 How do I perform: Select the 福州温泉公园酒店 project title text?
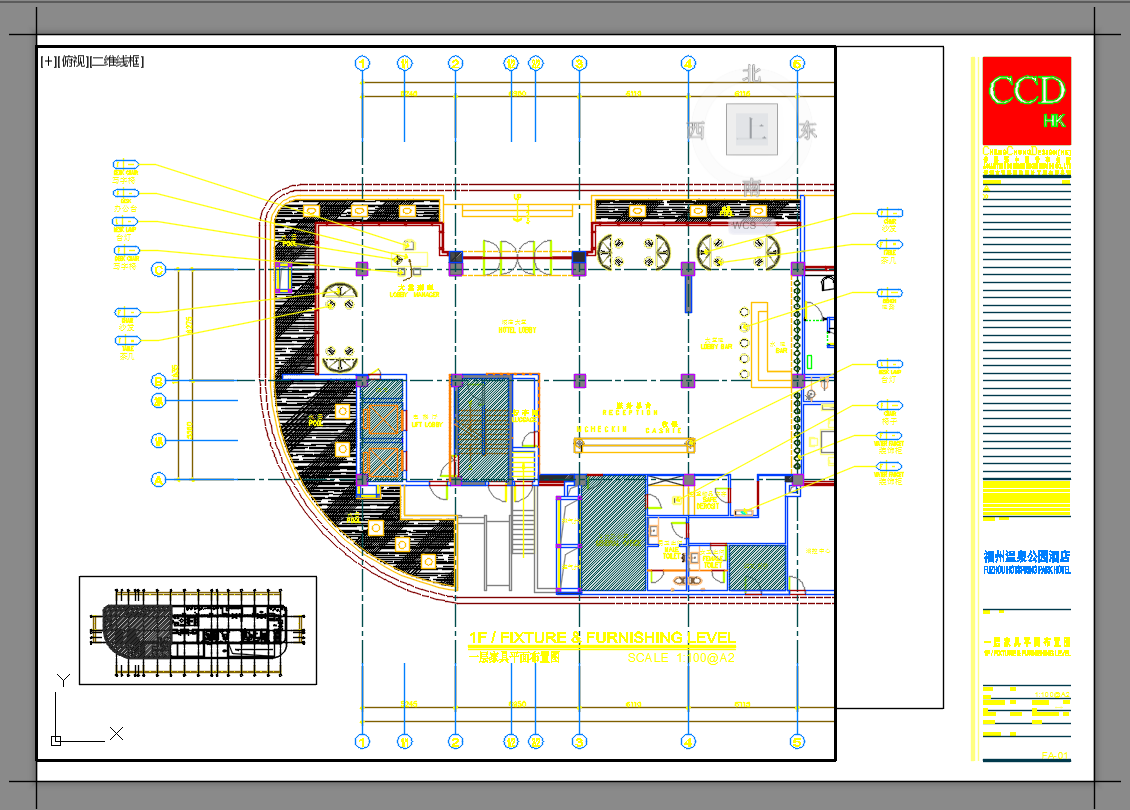click(x=1027, y=556)
